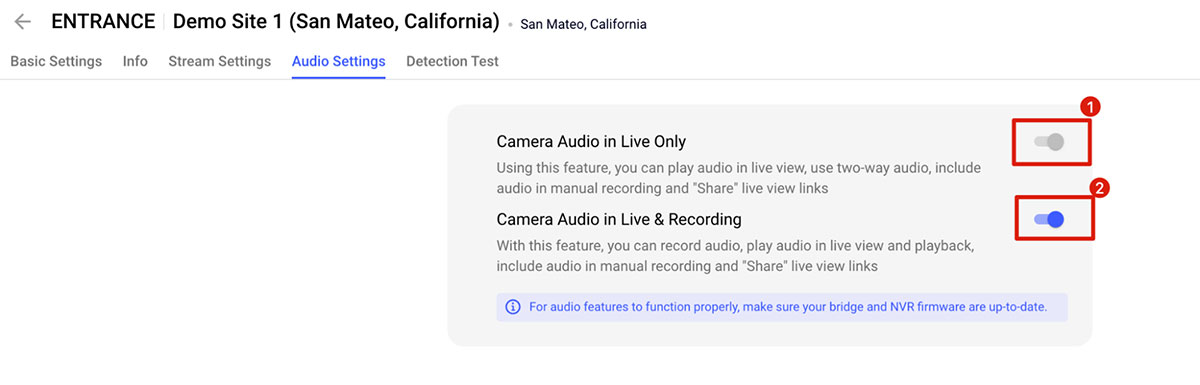Click the gray dot separator before location

tap(510, 25)
